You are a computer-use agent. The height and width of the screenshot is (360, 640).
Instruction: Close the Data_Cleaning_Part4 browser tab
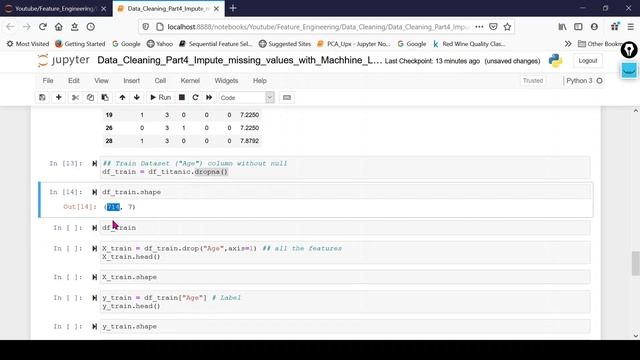(216, 8)
